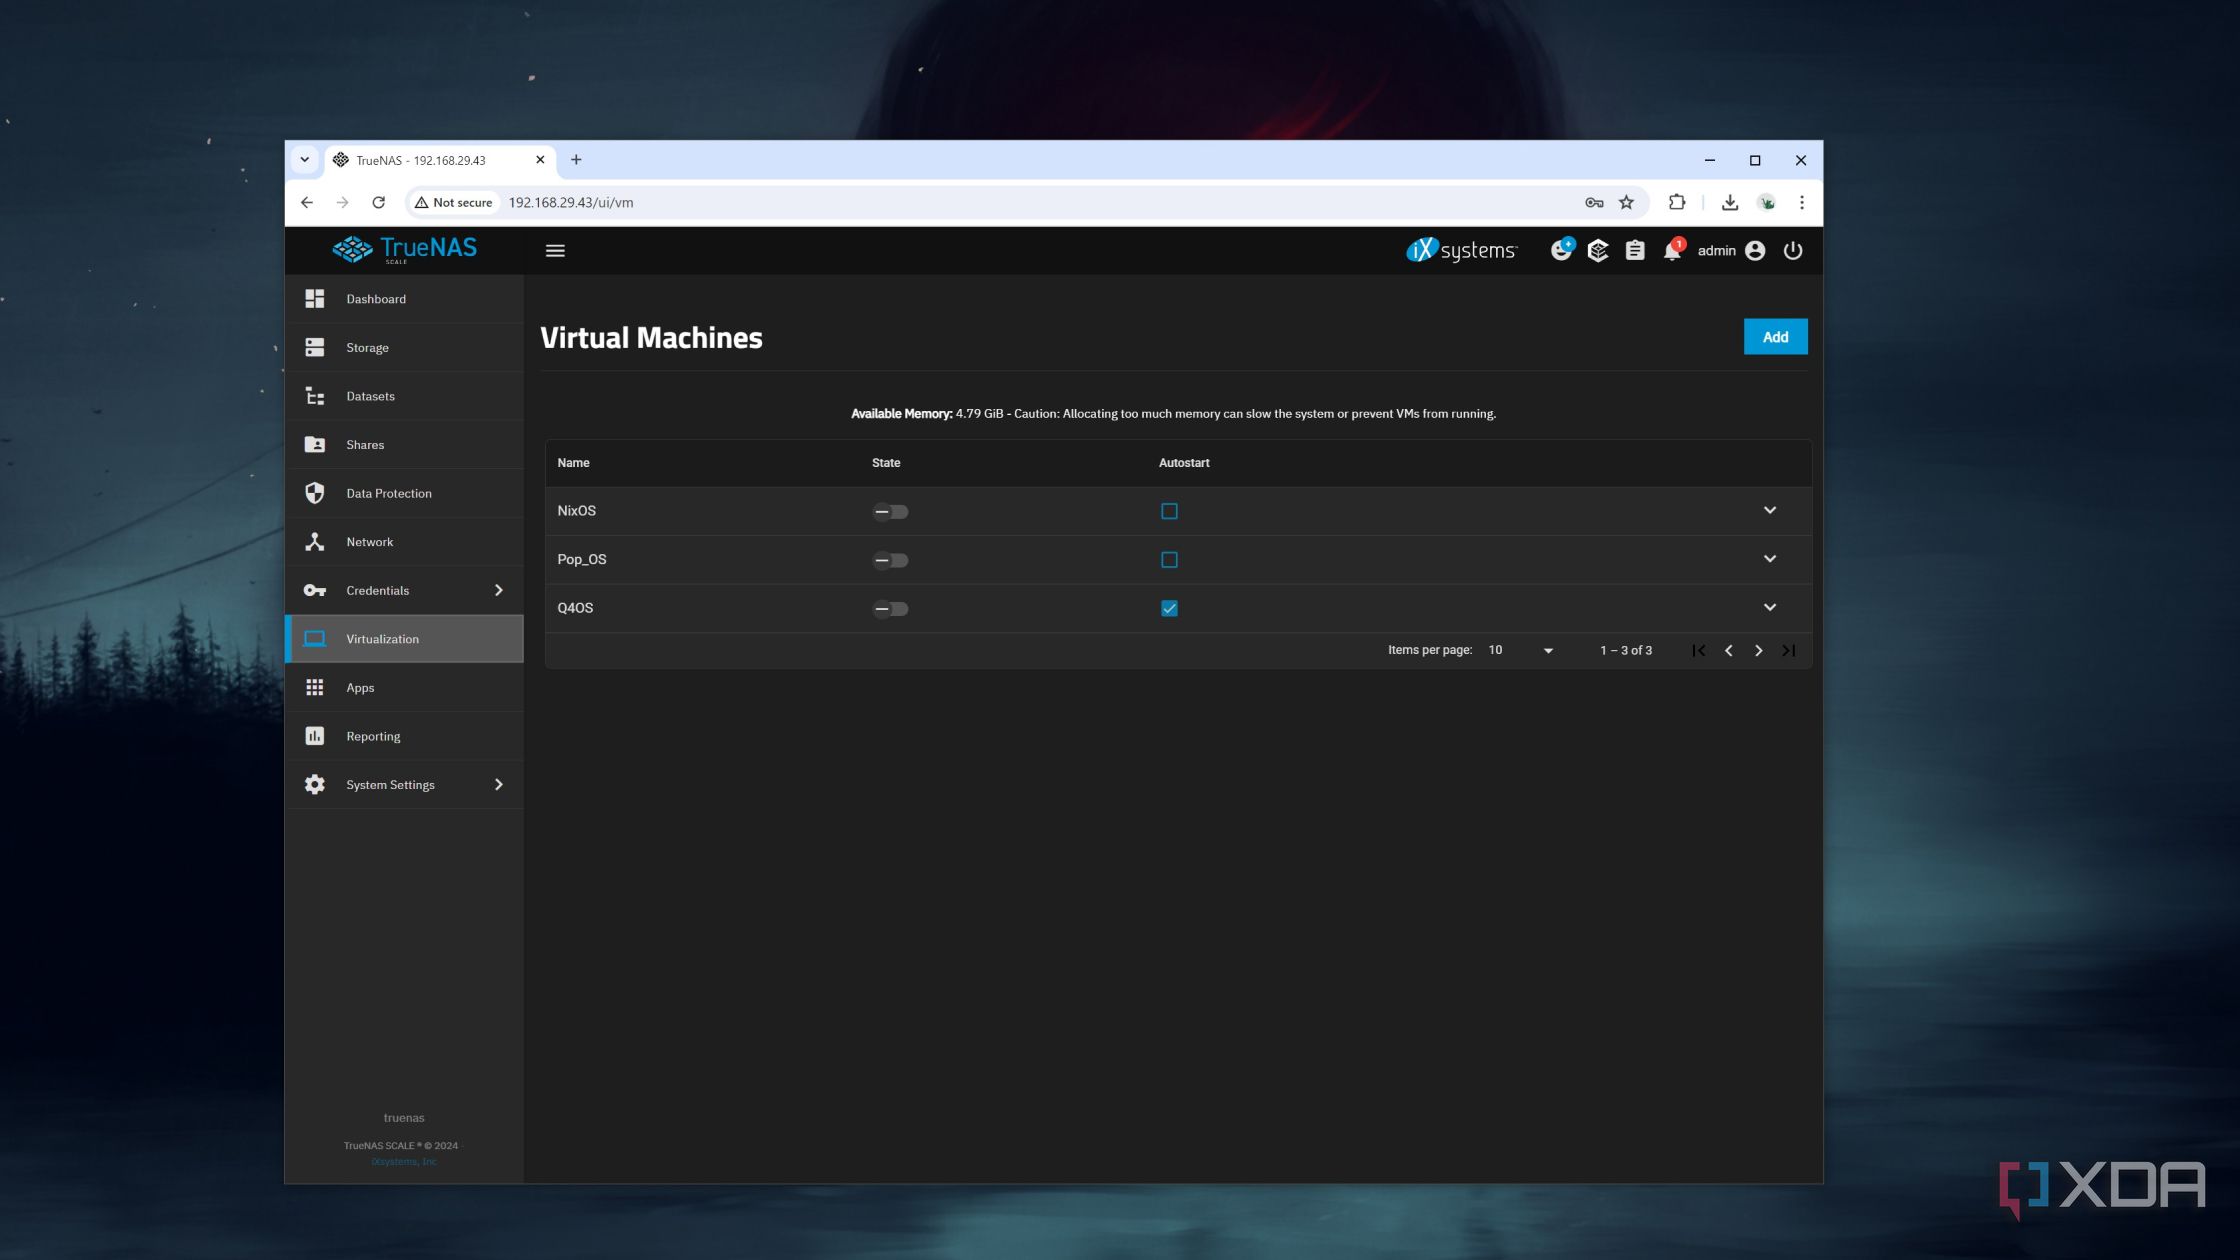Screen dimensions: 2240x1260
Task: Click the Dashboard sidebar icon
Action: (x=314, y=299)
